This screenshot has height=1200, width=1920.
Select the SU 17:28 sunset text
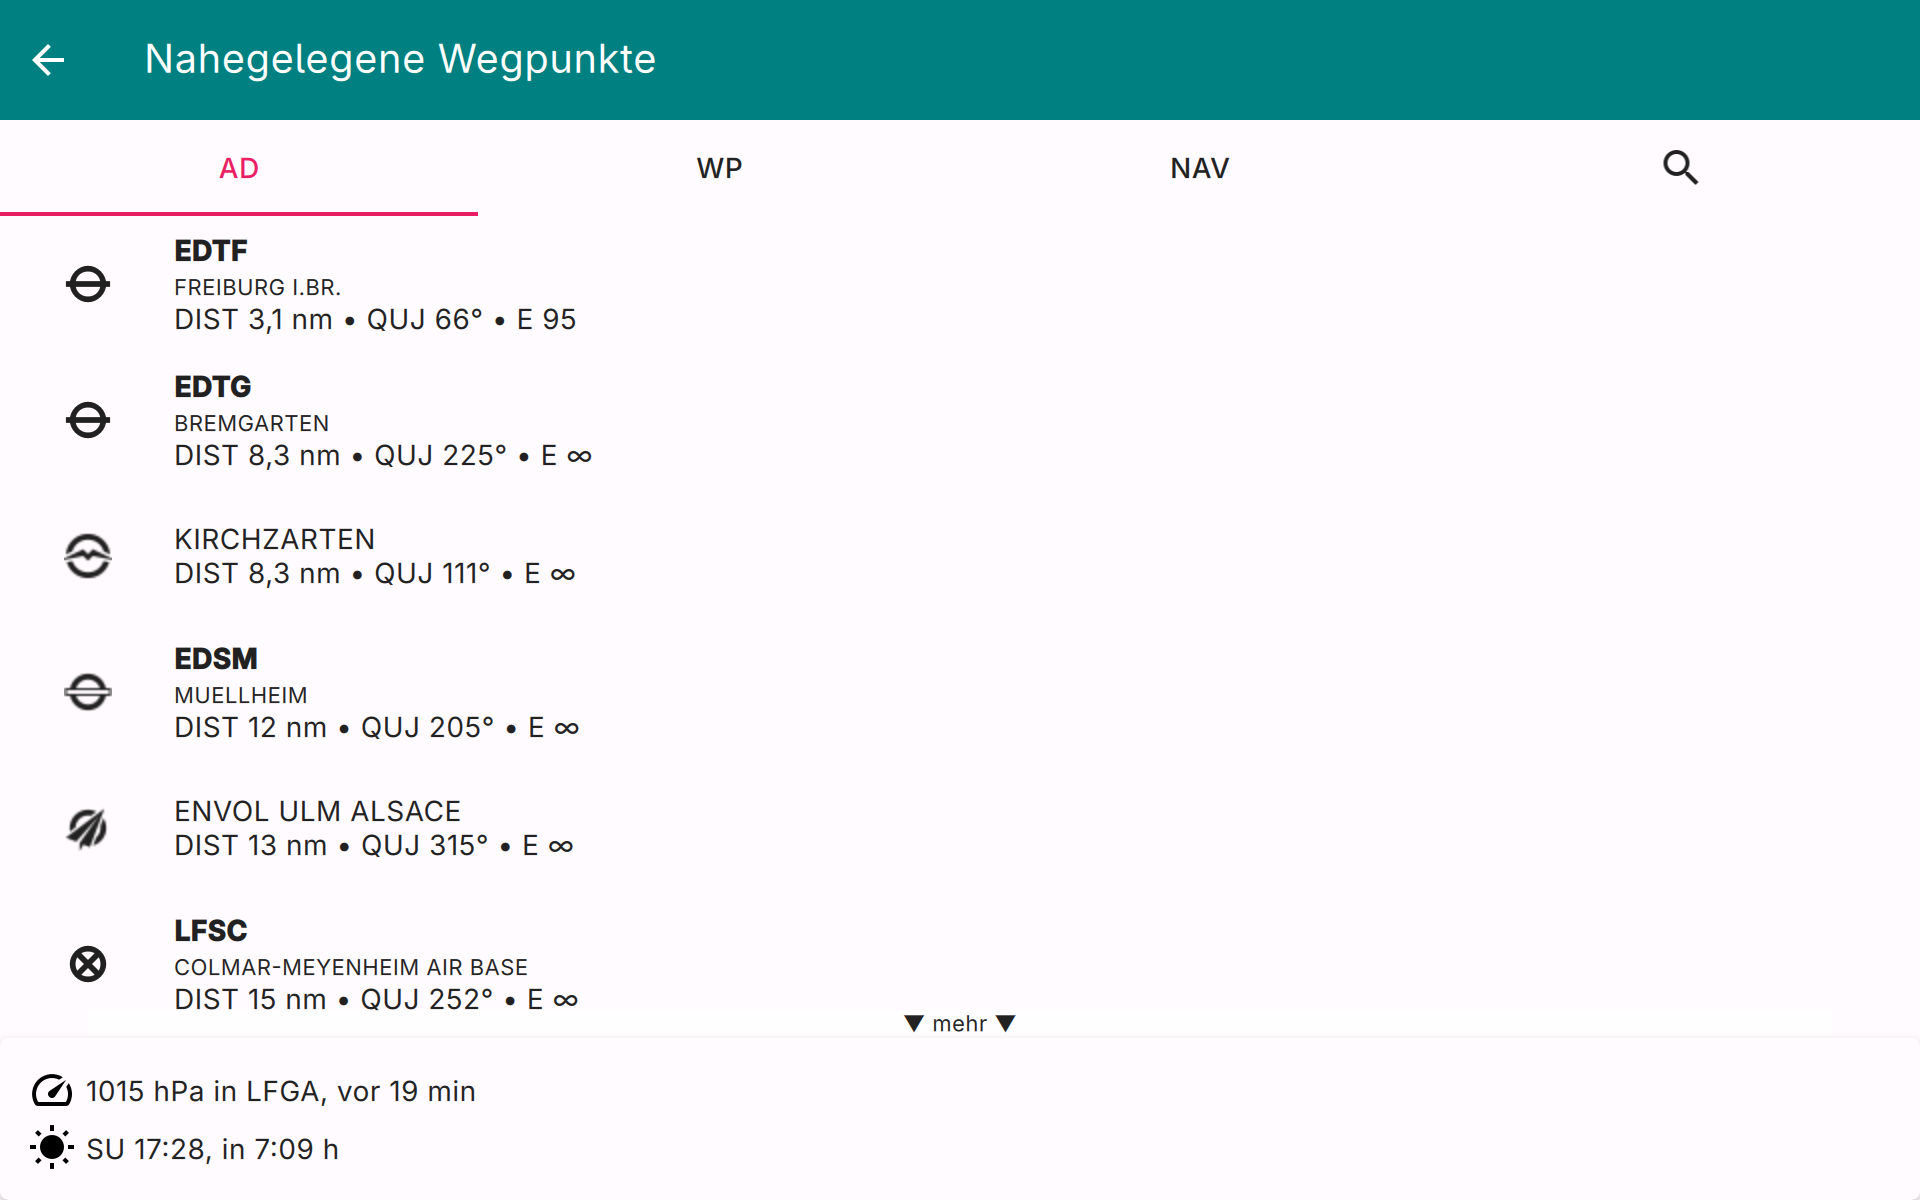point(212,1149)
